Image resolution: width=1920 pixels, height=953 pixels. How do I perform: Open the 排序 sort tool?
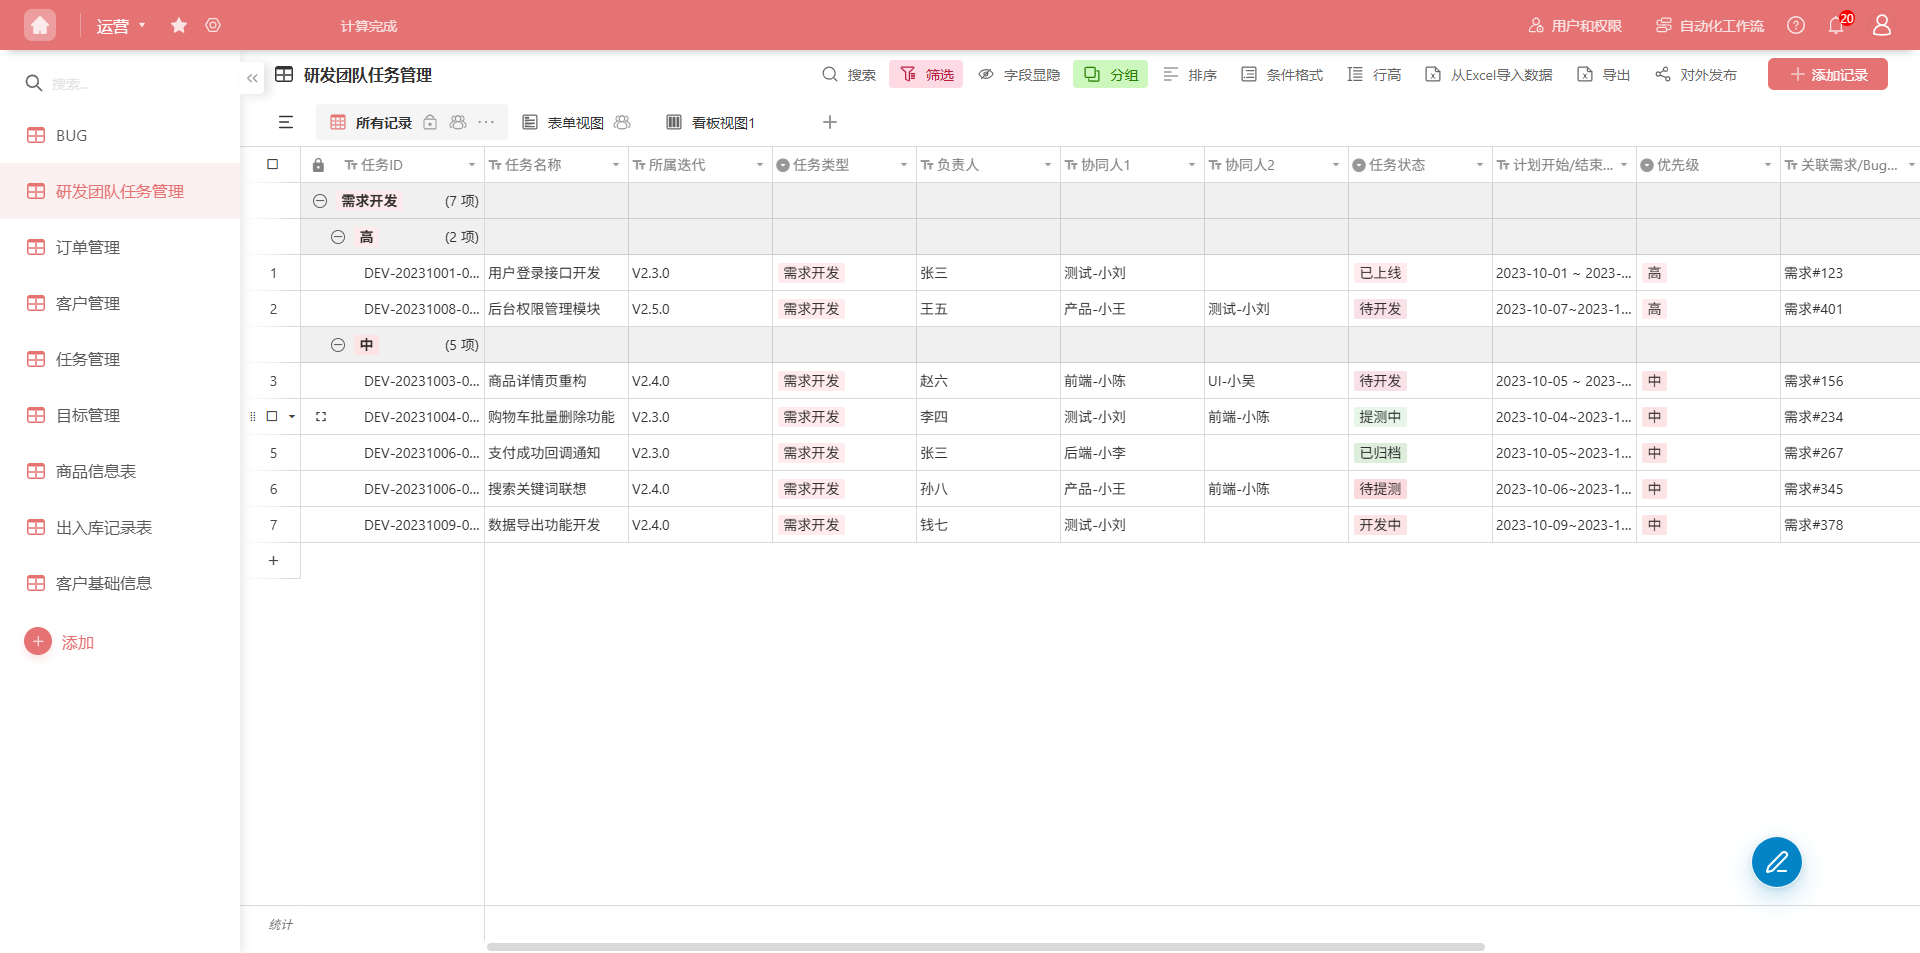click(1190, 74)
